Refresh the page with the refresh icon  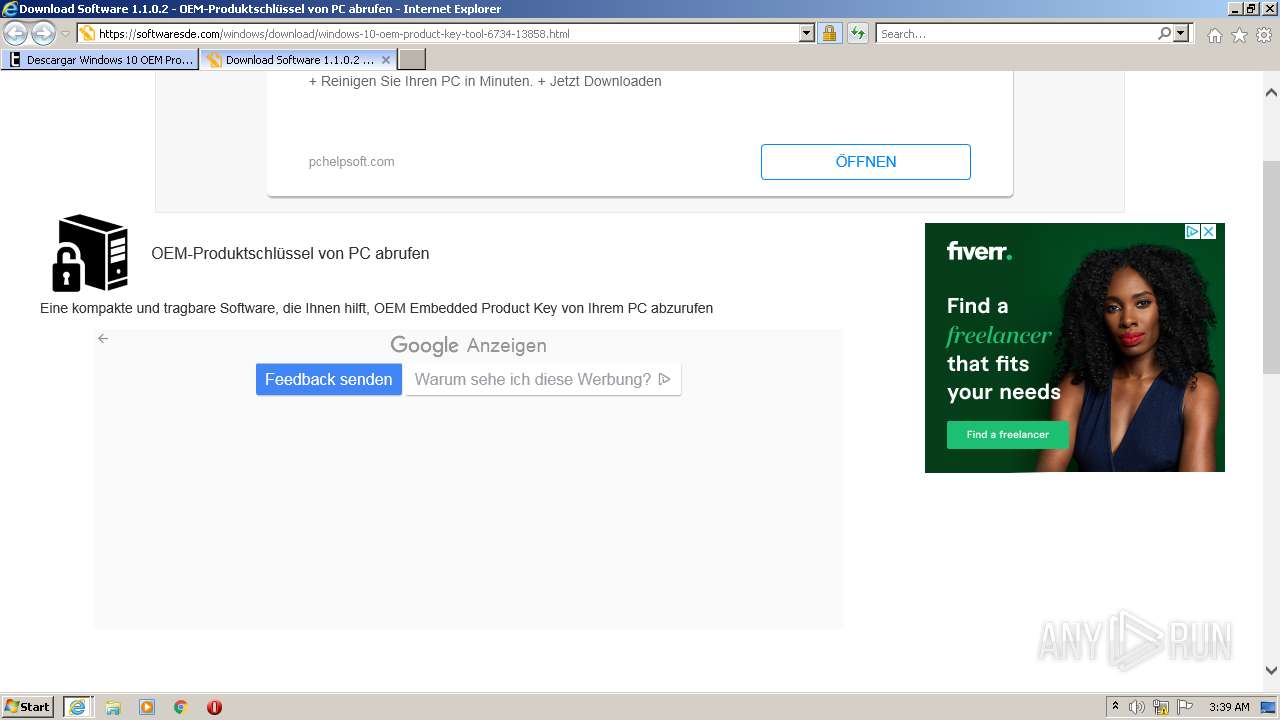(857, 34)
